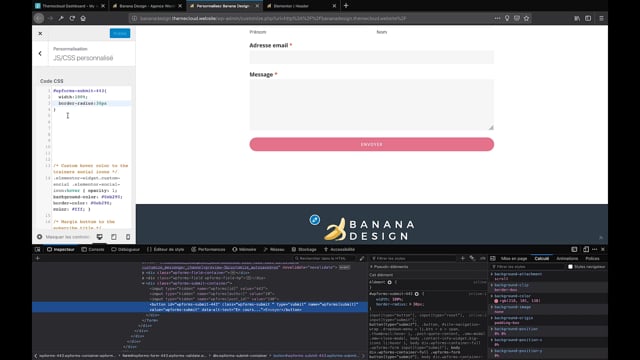Image resolution: width=640 pixels, height=360 pixels.
Task: Open the Inspecteur devtools tab
Action: (61, 249)
